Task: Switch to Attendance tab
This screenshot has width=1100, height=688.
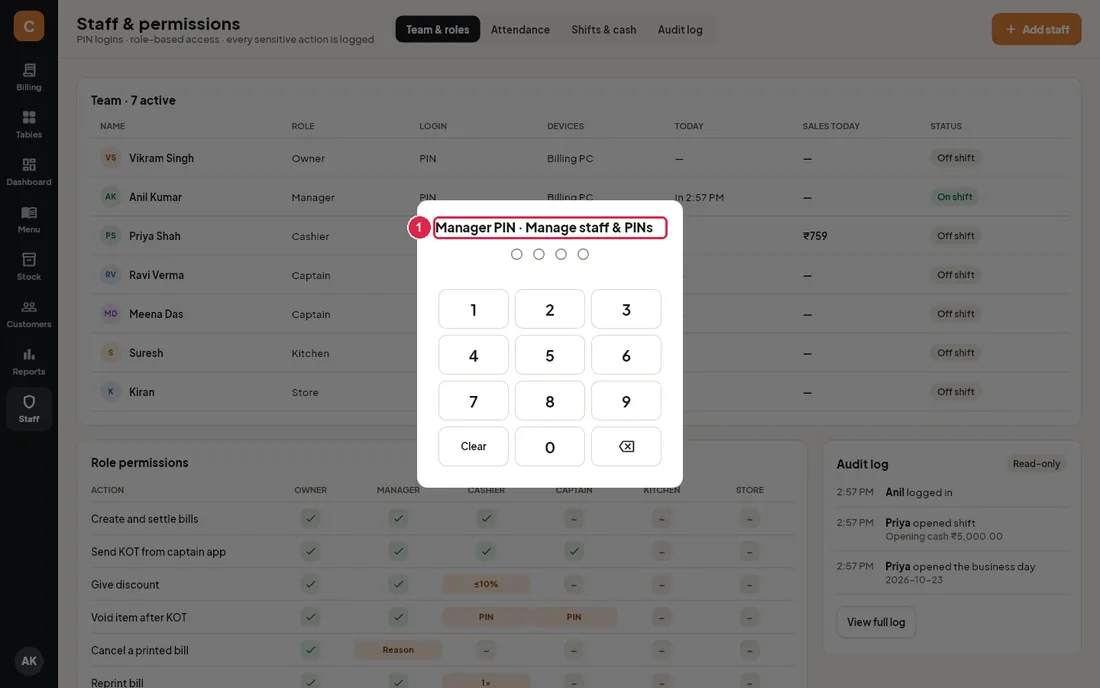Action: [x=520, y=29]
